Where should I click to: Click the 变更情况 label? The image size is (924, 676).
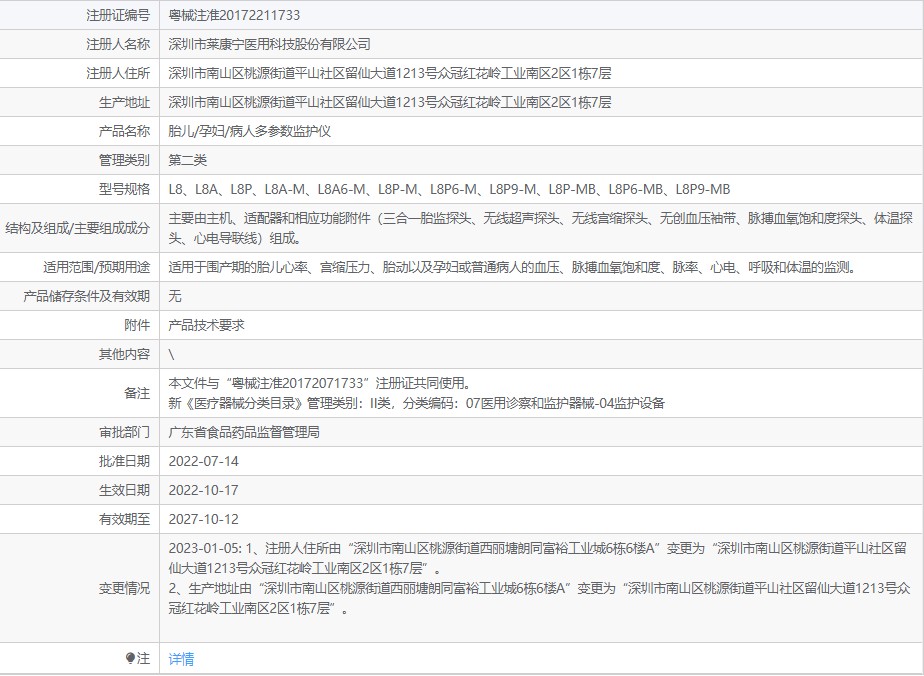click(124, 588)
